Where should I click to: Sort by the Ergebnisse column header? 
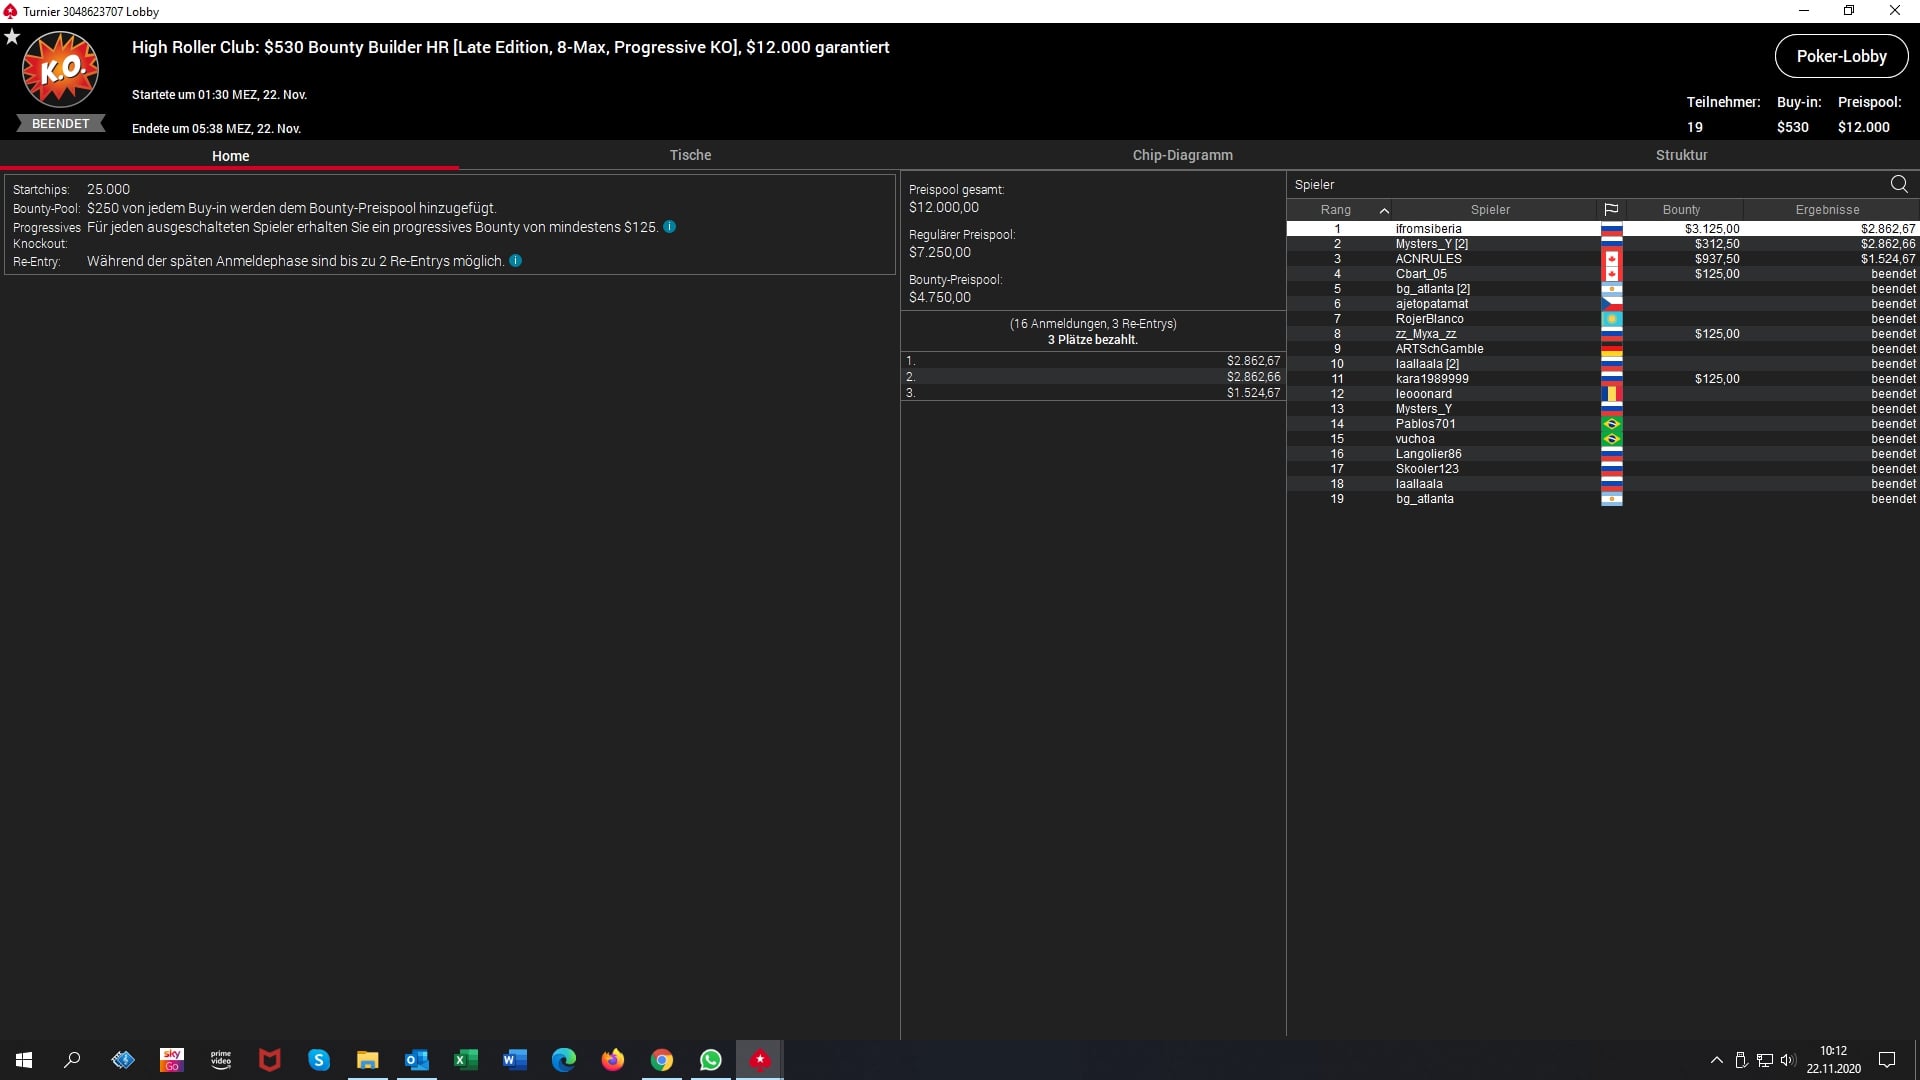[1827, 210]
